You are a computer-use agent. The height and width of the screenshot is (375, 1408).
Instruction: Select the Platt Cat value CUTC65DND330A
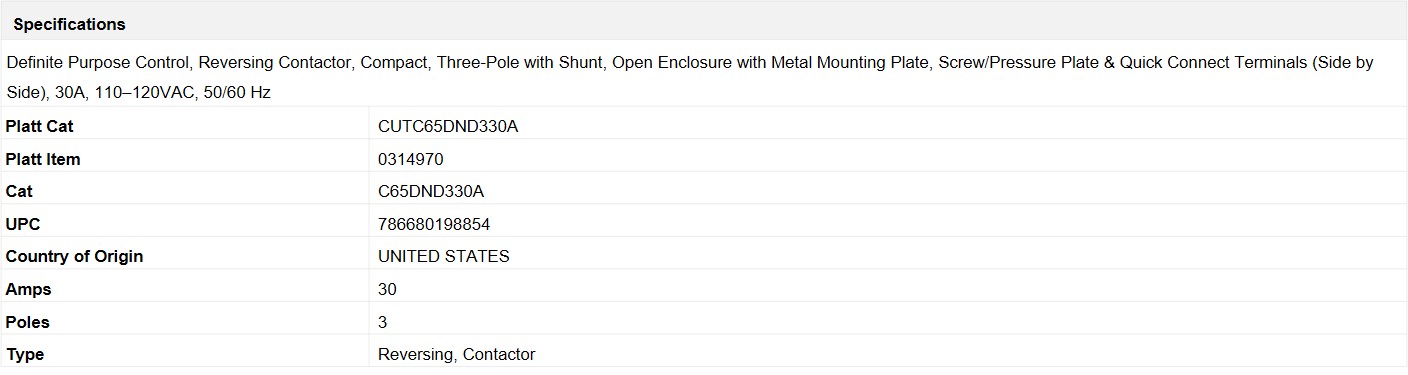(x=448, y=126)
